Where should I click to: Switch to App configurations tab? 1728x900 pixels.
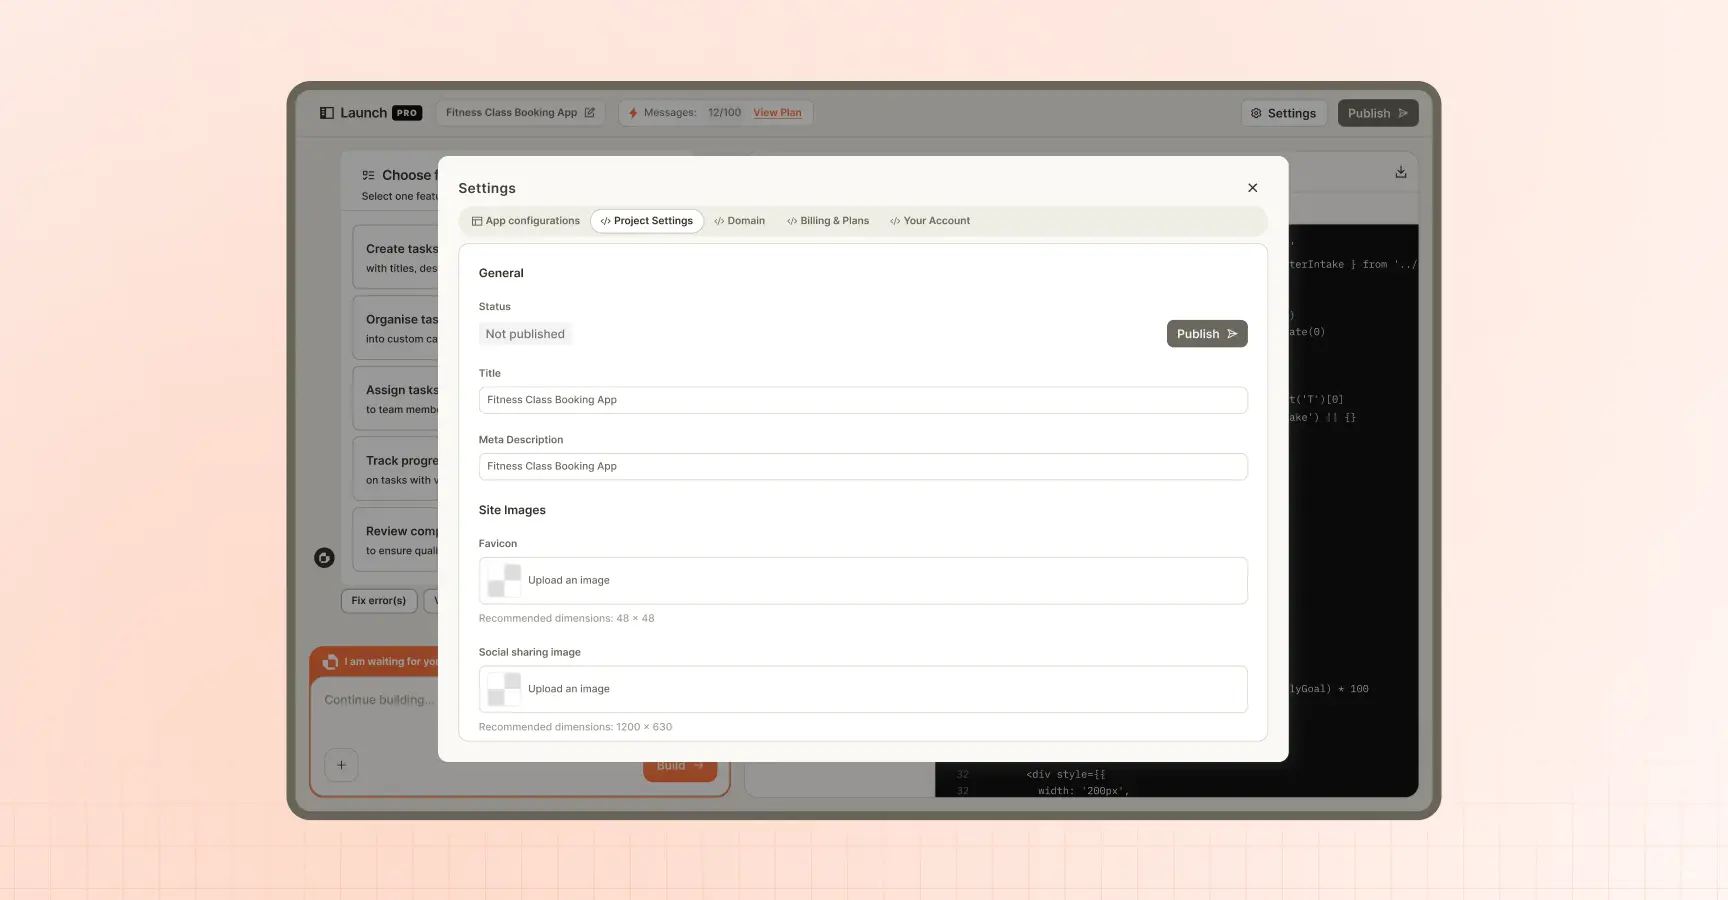[x=526, y=221]
